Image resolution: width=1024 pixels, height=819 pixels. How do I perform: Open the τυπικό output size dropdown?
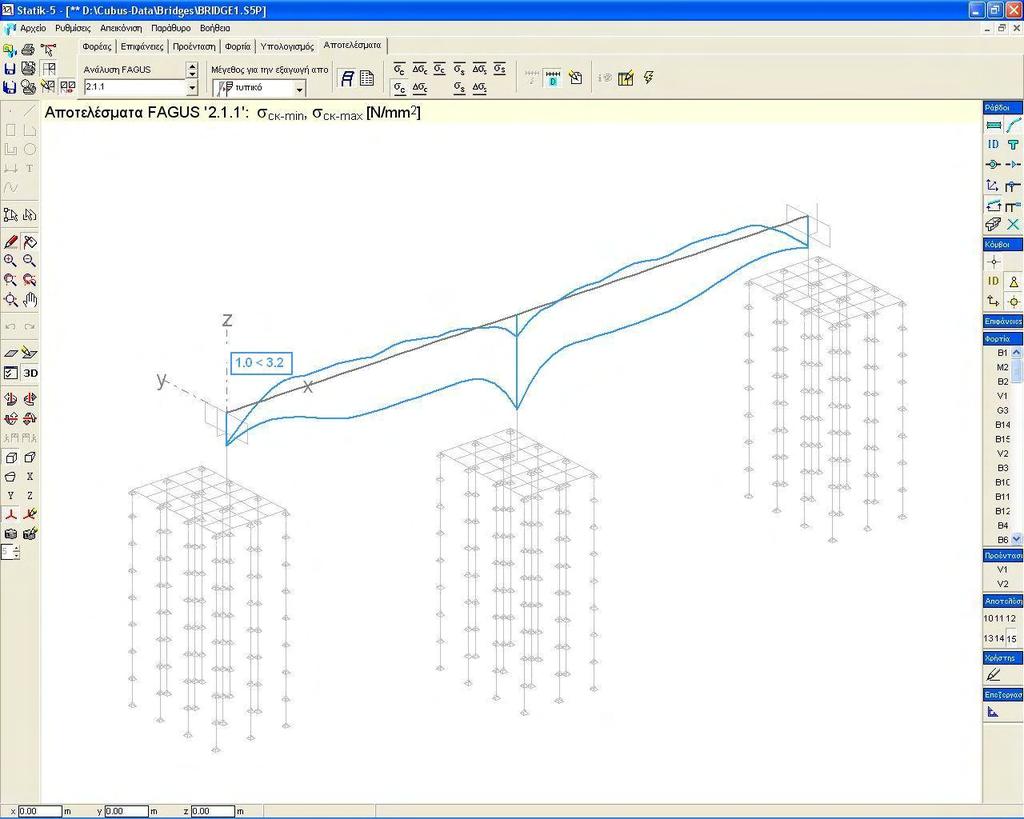(299, 88)
